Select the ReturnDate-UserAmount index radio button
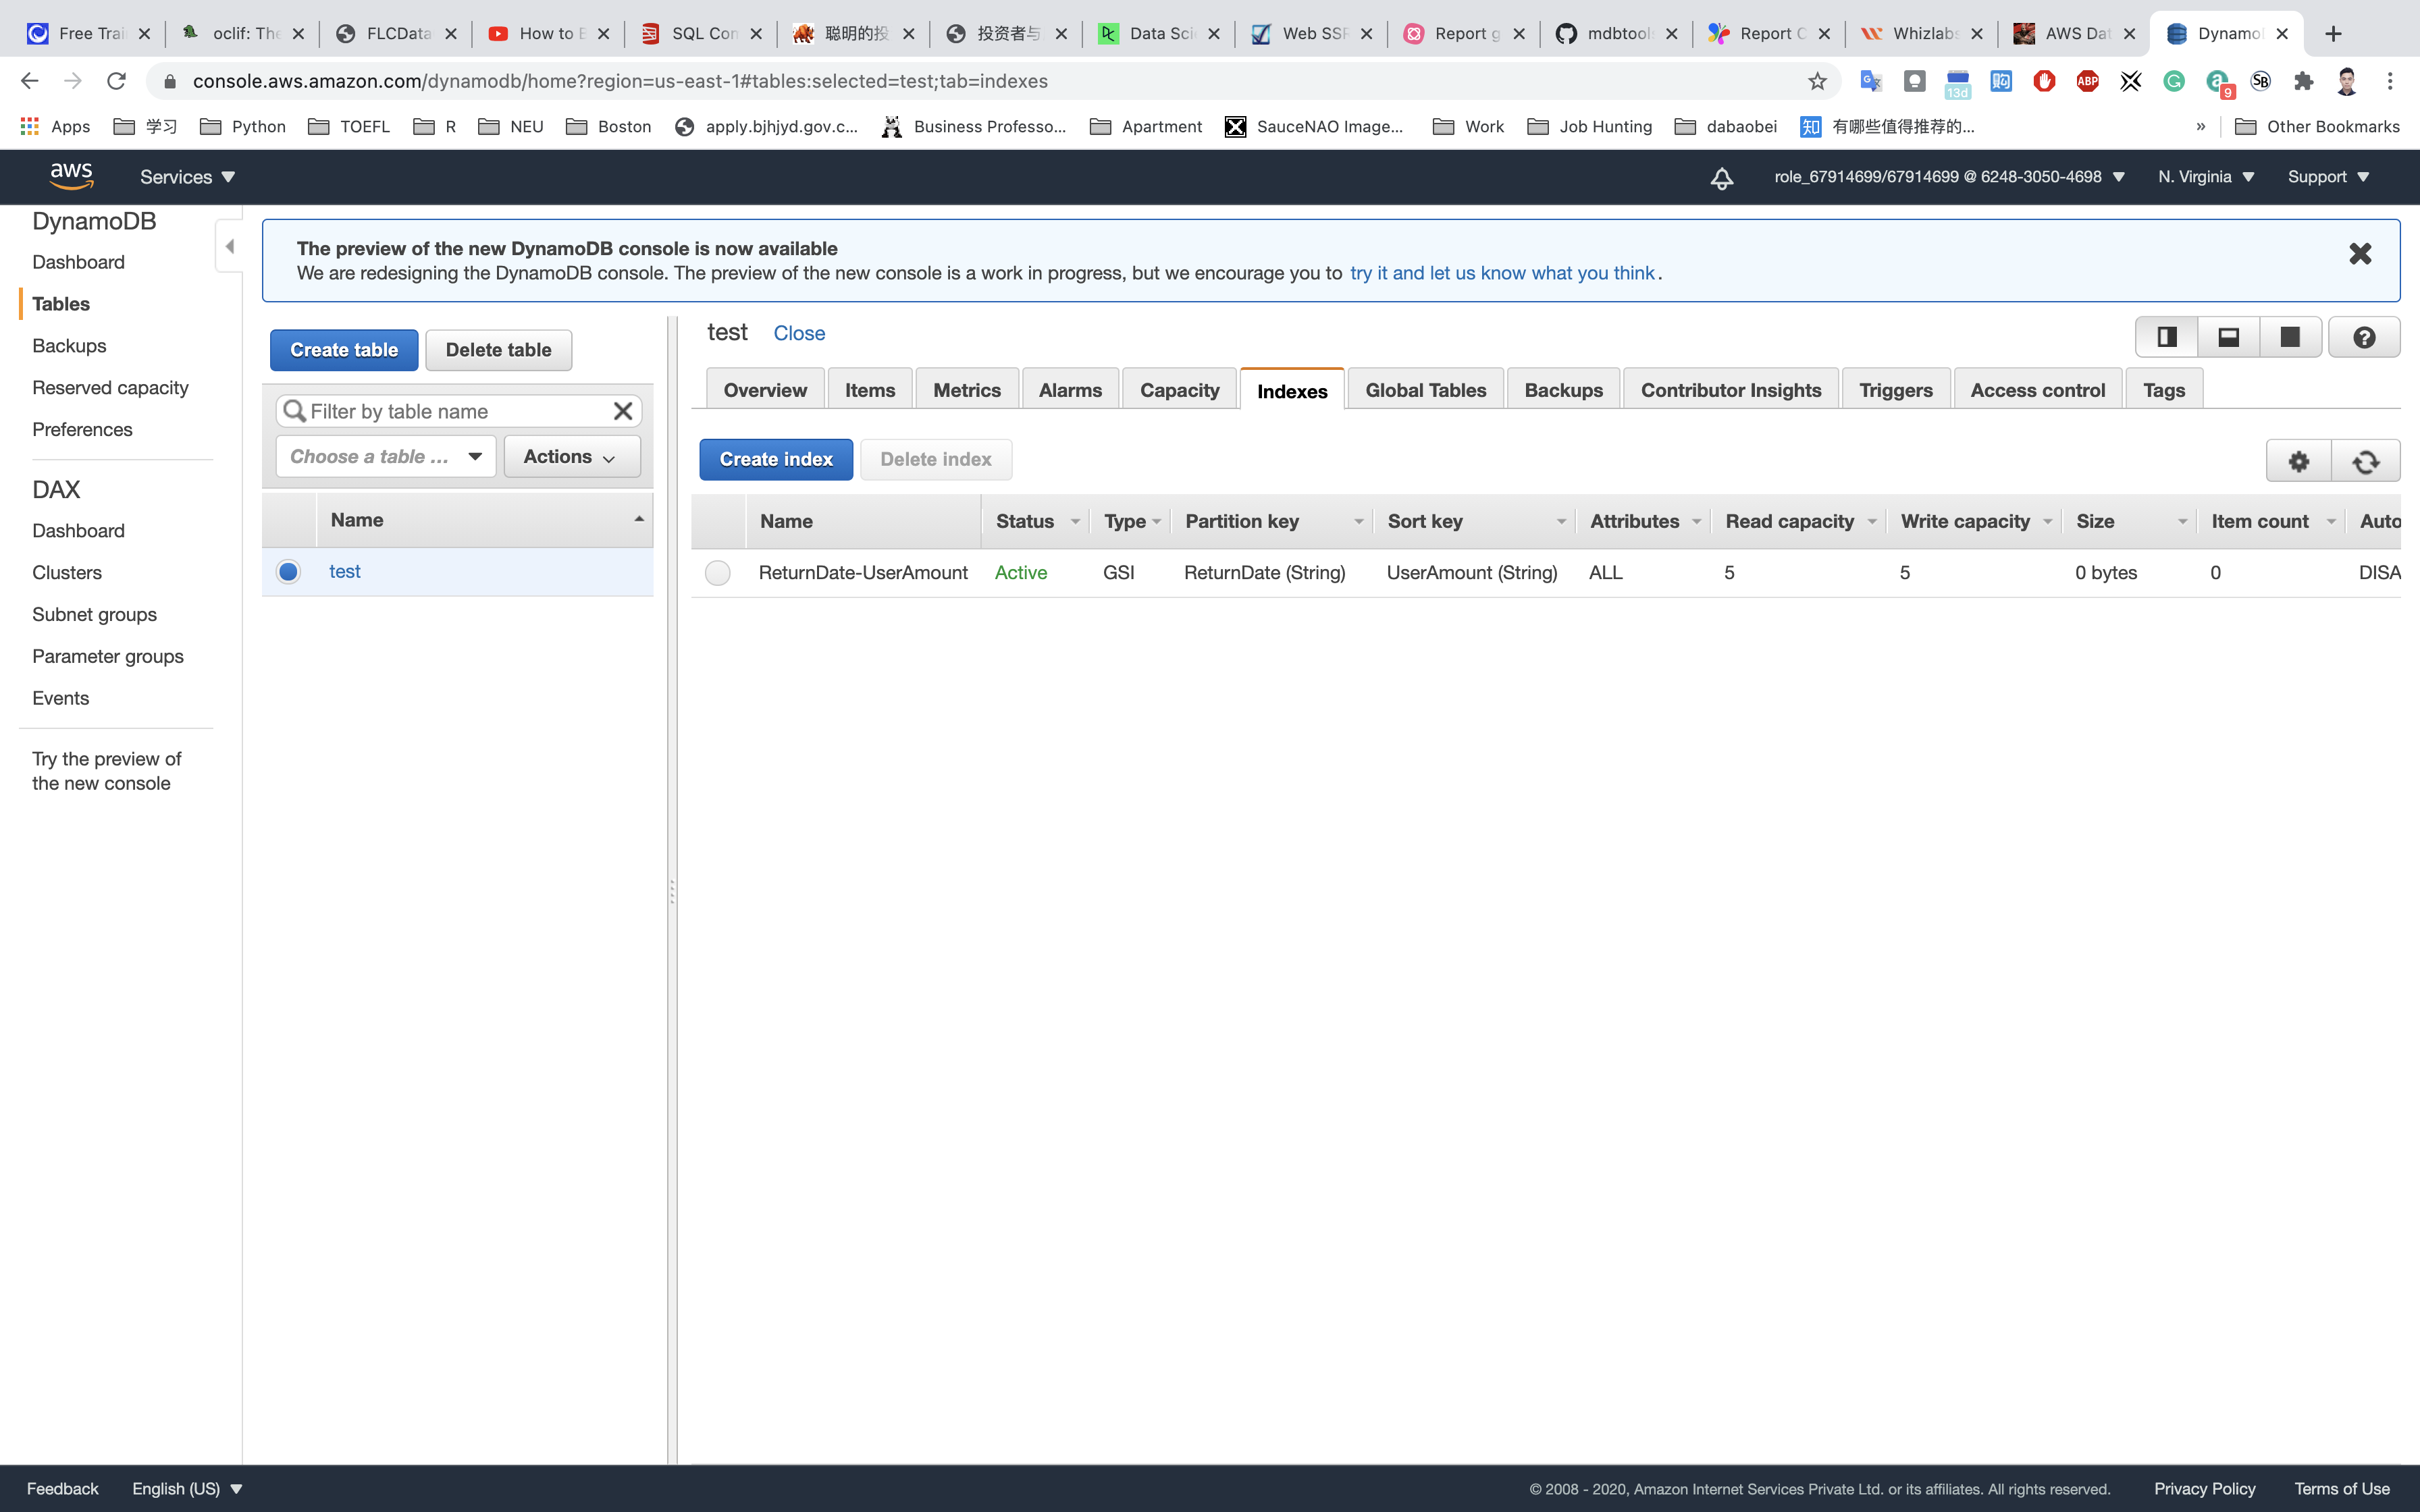 point(717,573)
